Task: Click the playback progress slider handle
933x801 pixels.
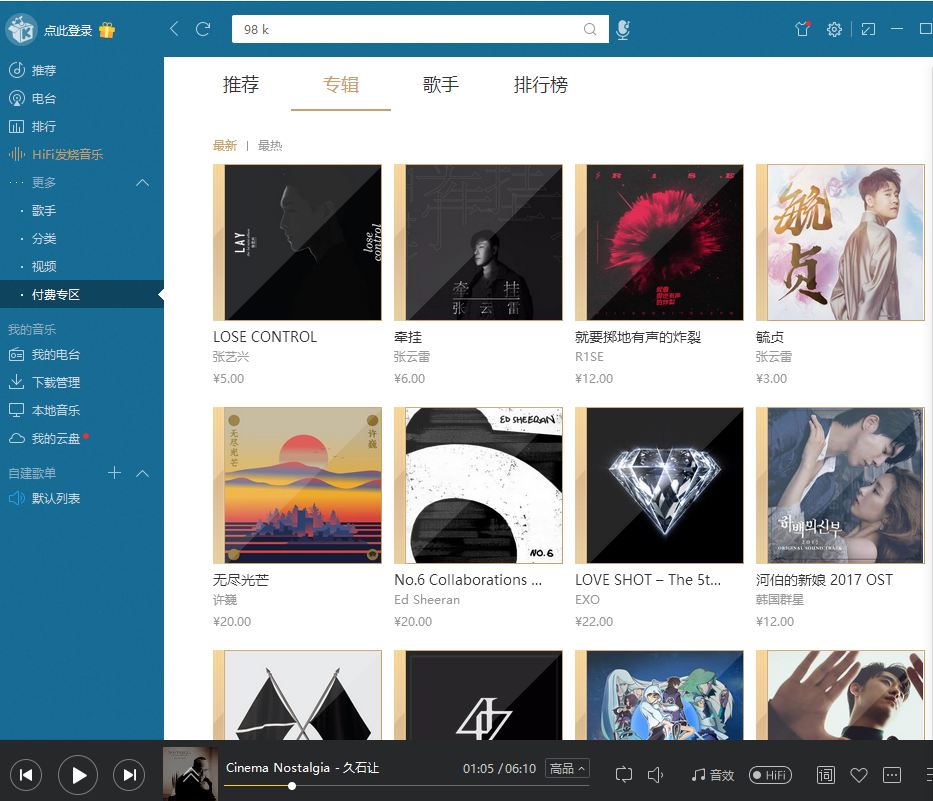Action: coord(292,786)
